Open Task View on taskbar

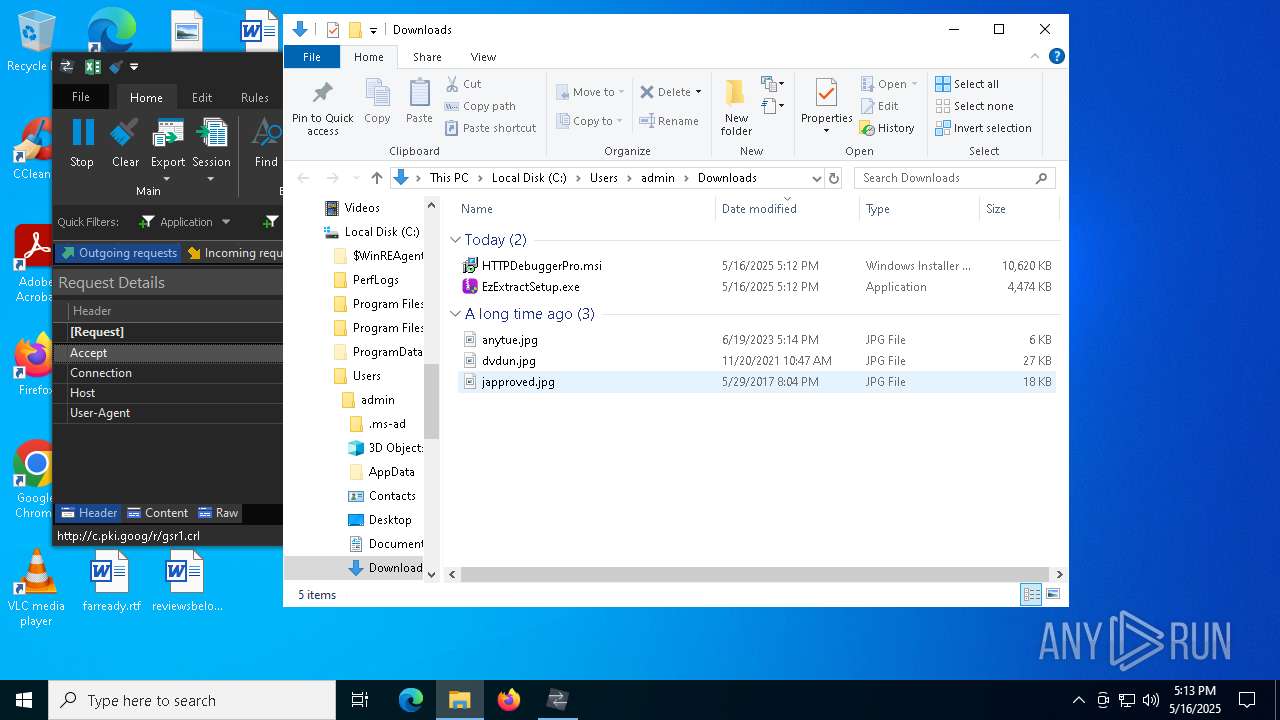[x=360, y=700]
